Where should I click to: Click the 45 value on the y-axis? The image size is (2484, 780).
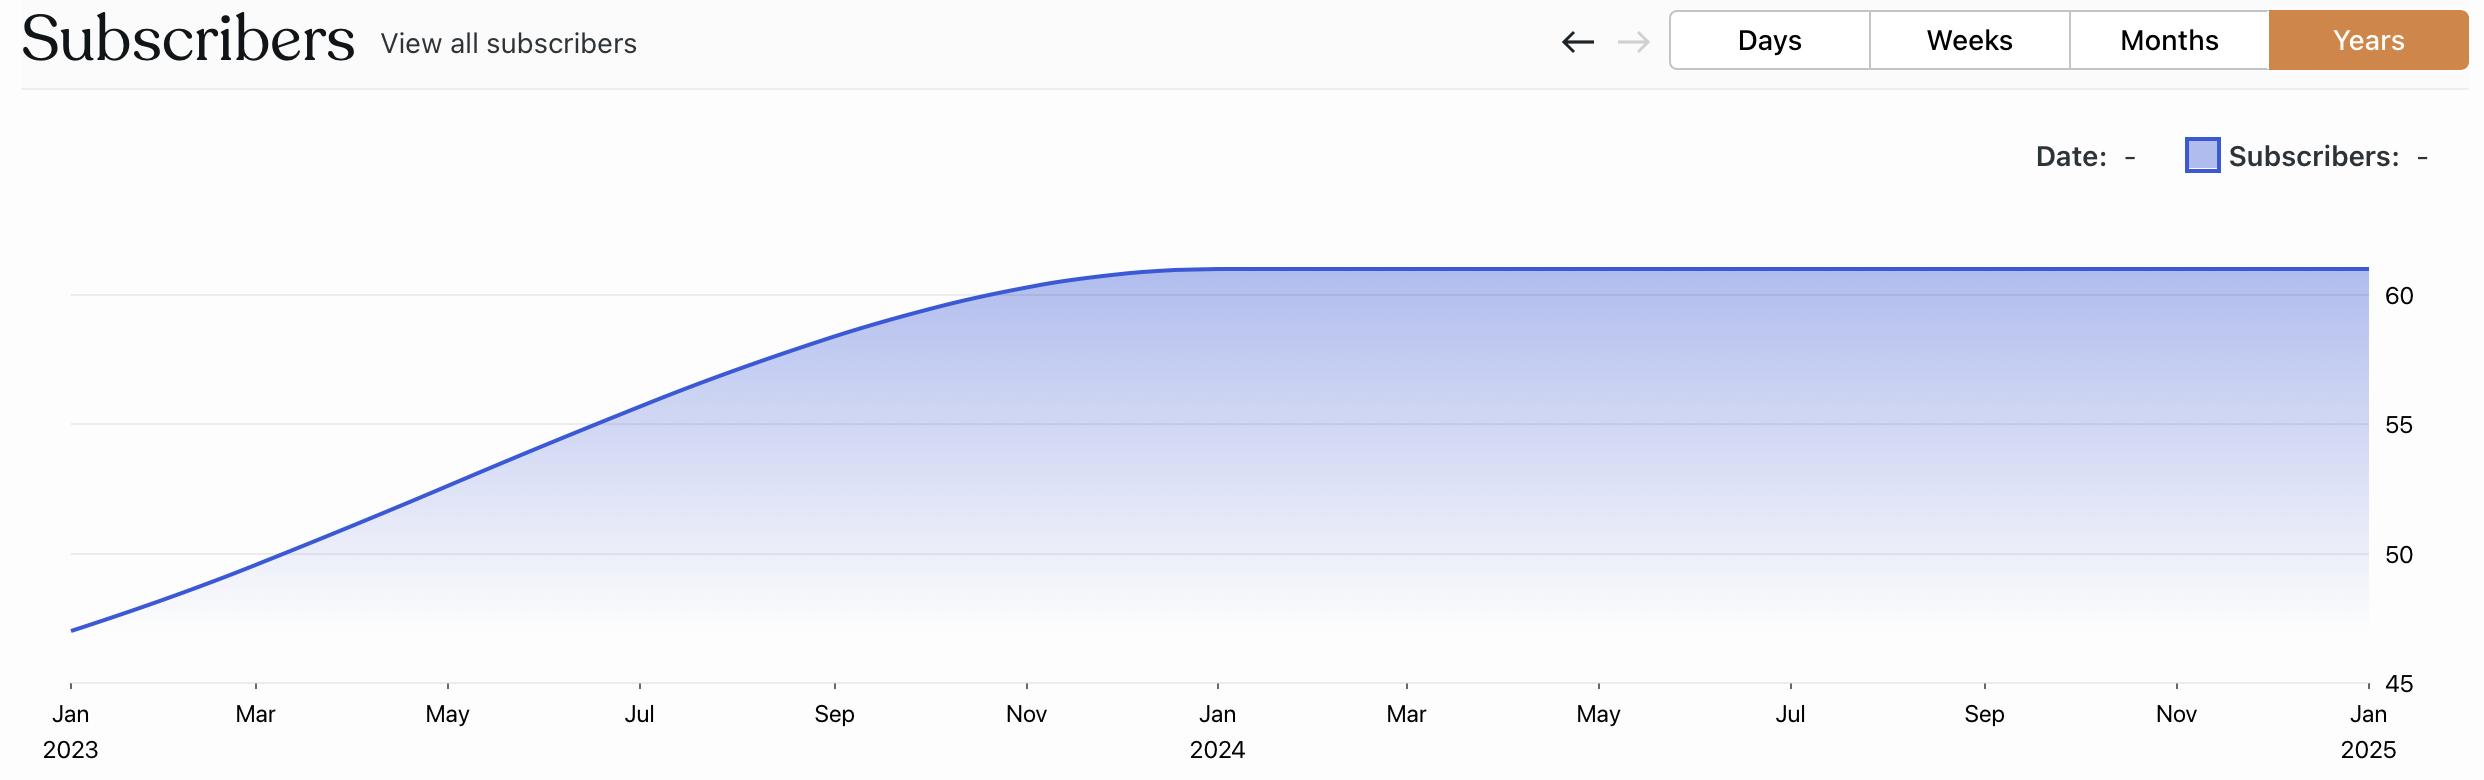pos(2399,684)
